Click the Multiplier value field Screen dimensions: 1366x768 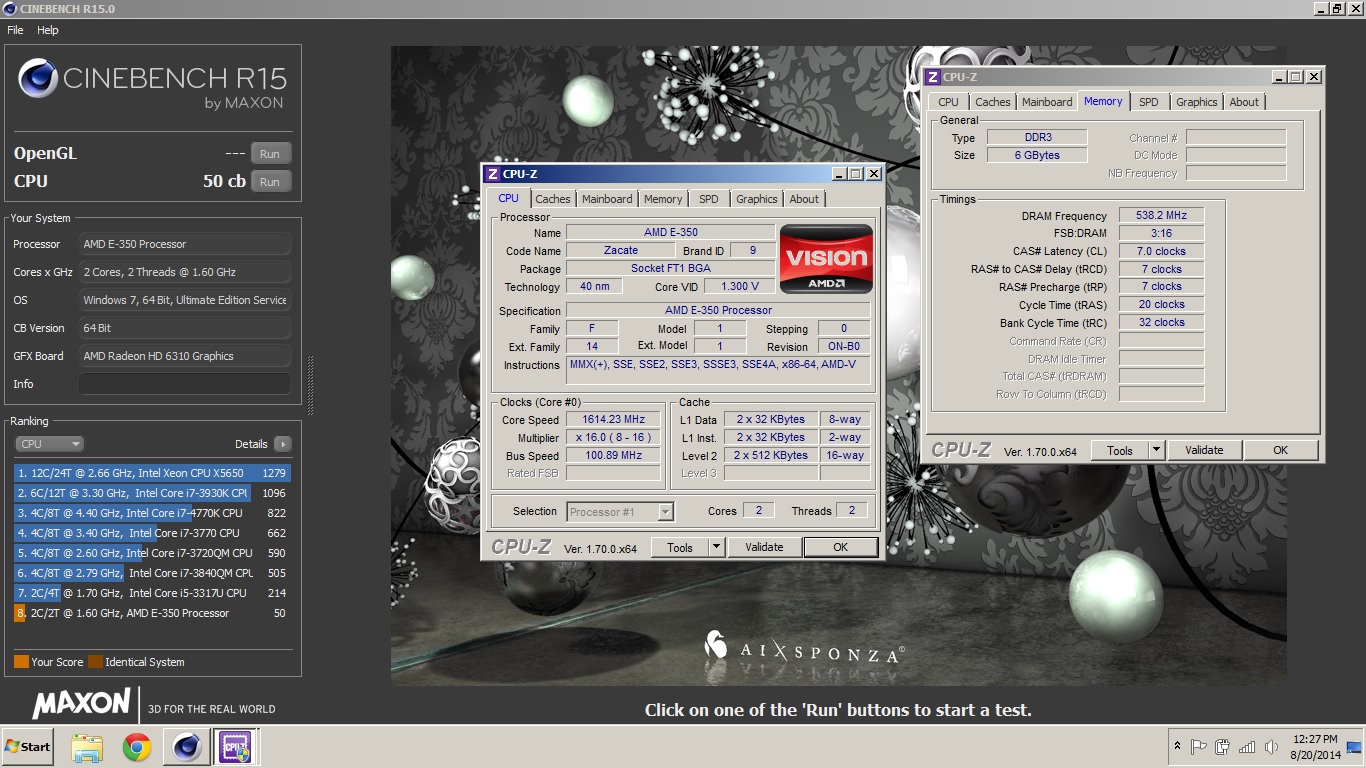pos(614,438)
